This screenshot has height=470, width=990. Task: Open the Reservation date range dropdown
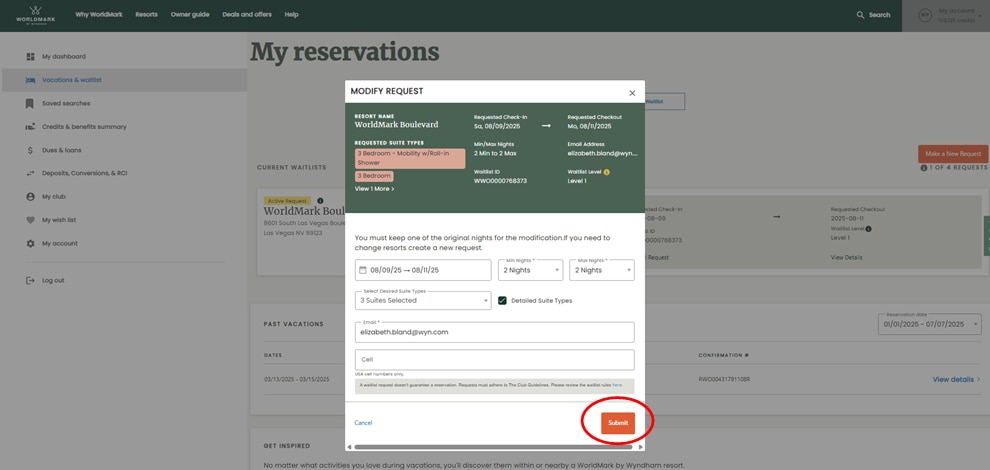[929, 324]
